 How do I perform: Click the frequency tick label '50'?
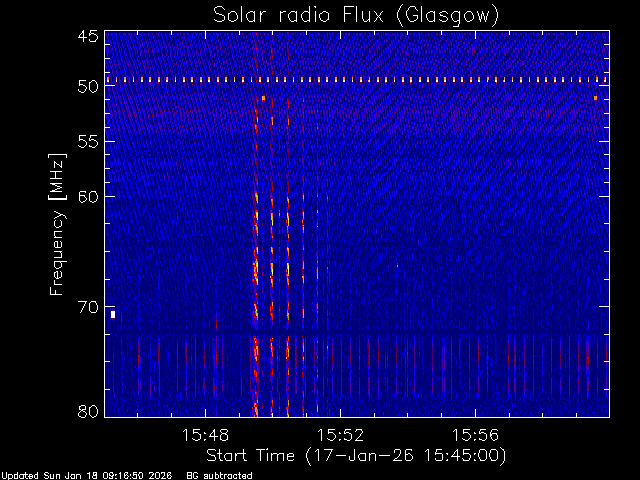point(88,87)
